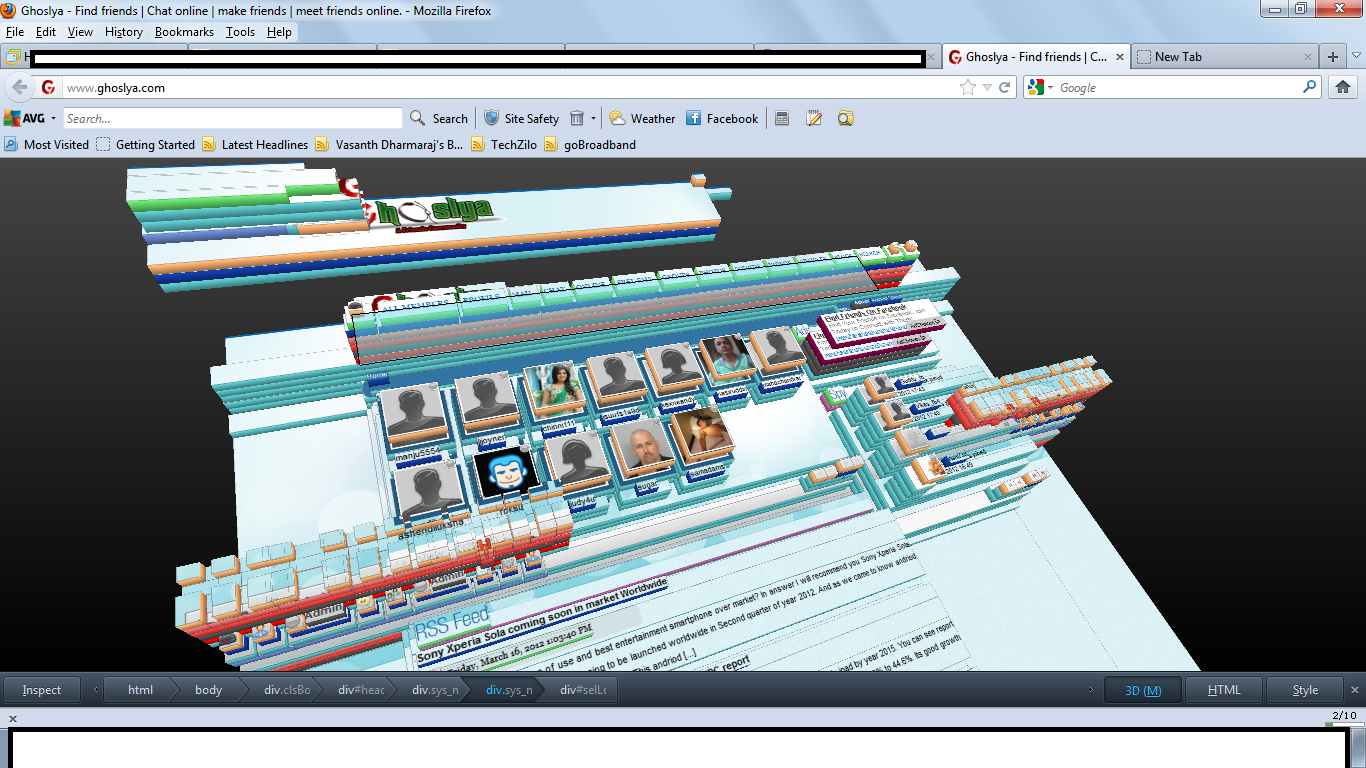Screen dimensions: 1366x768
Task: Click the AVG toolbar trash can icon
Action: click(x=577, y=118)
